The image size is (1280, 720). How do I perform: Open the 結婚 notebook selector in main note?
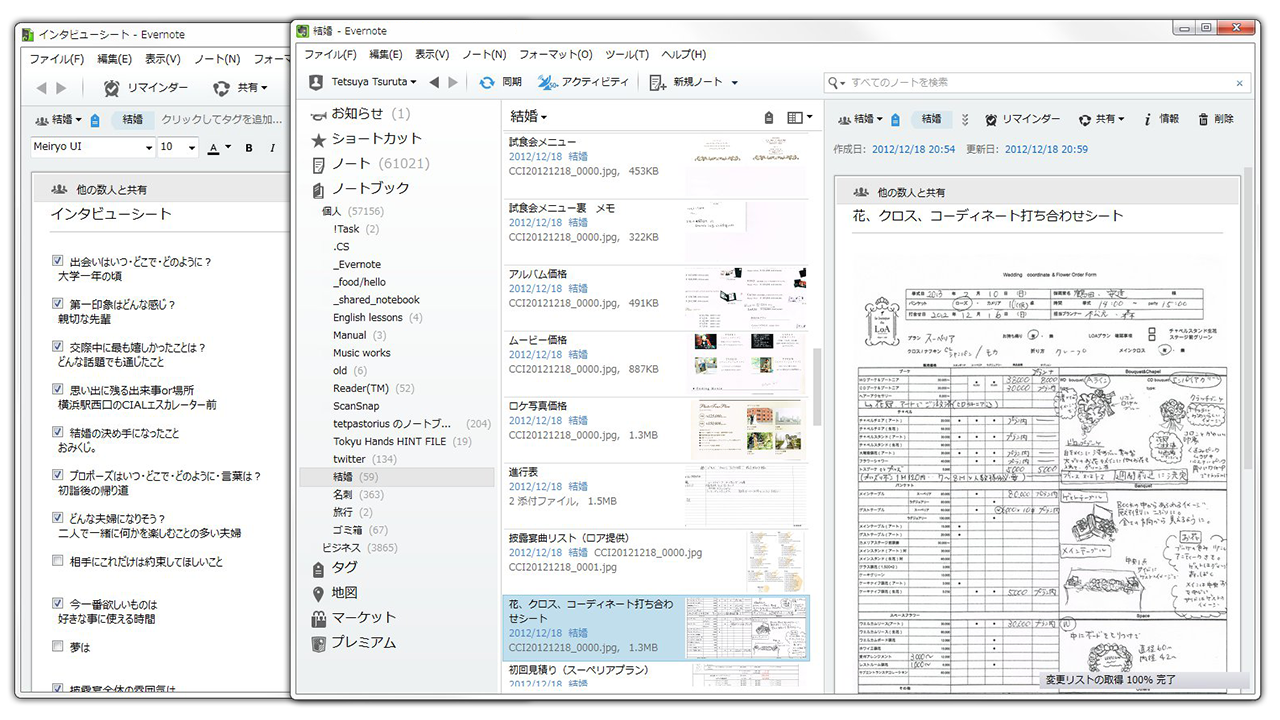click(859, 119)
